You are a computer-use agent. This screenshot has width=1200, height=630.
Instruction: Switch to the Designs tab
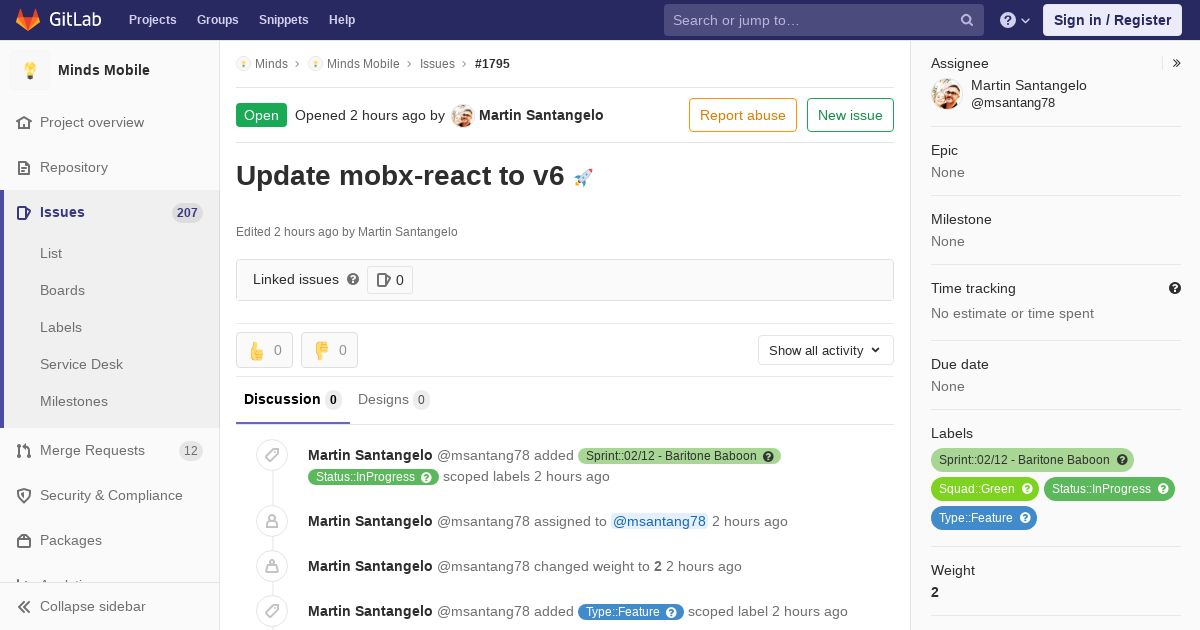coord(394,400)
